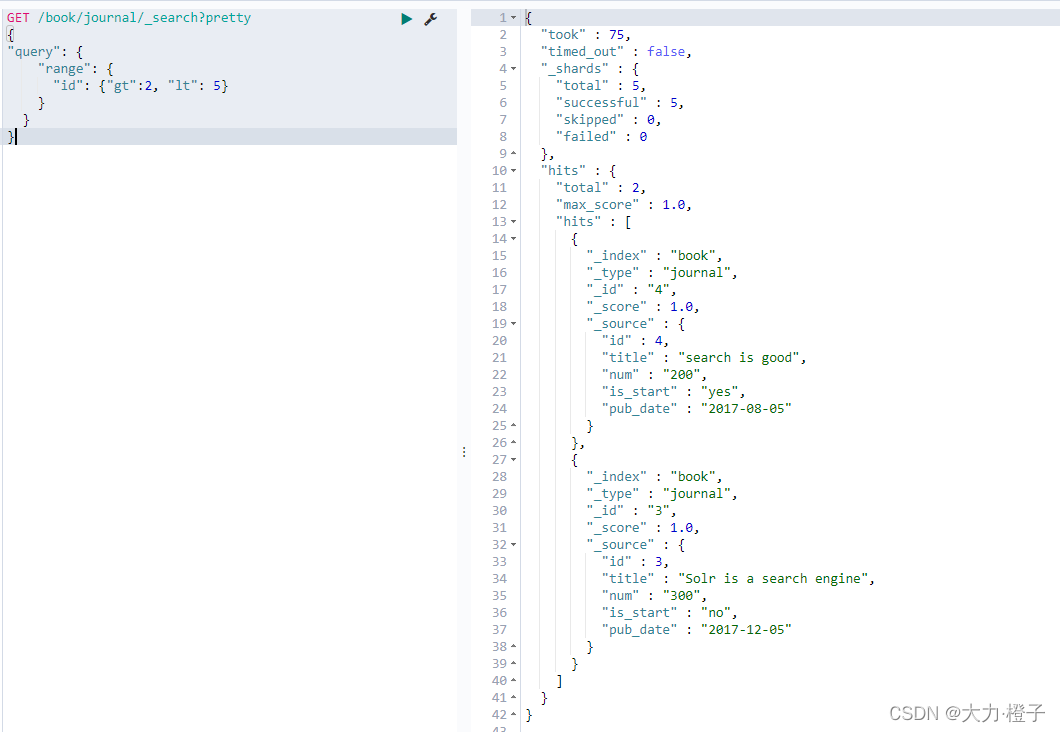Click the pane divider handle dots
Viewport: 1060px width, 732px height.
[464, 452]
